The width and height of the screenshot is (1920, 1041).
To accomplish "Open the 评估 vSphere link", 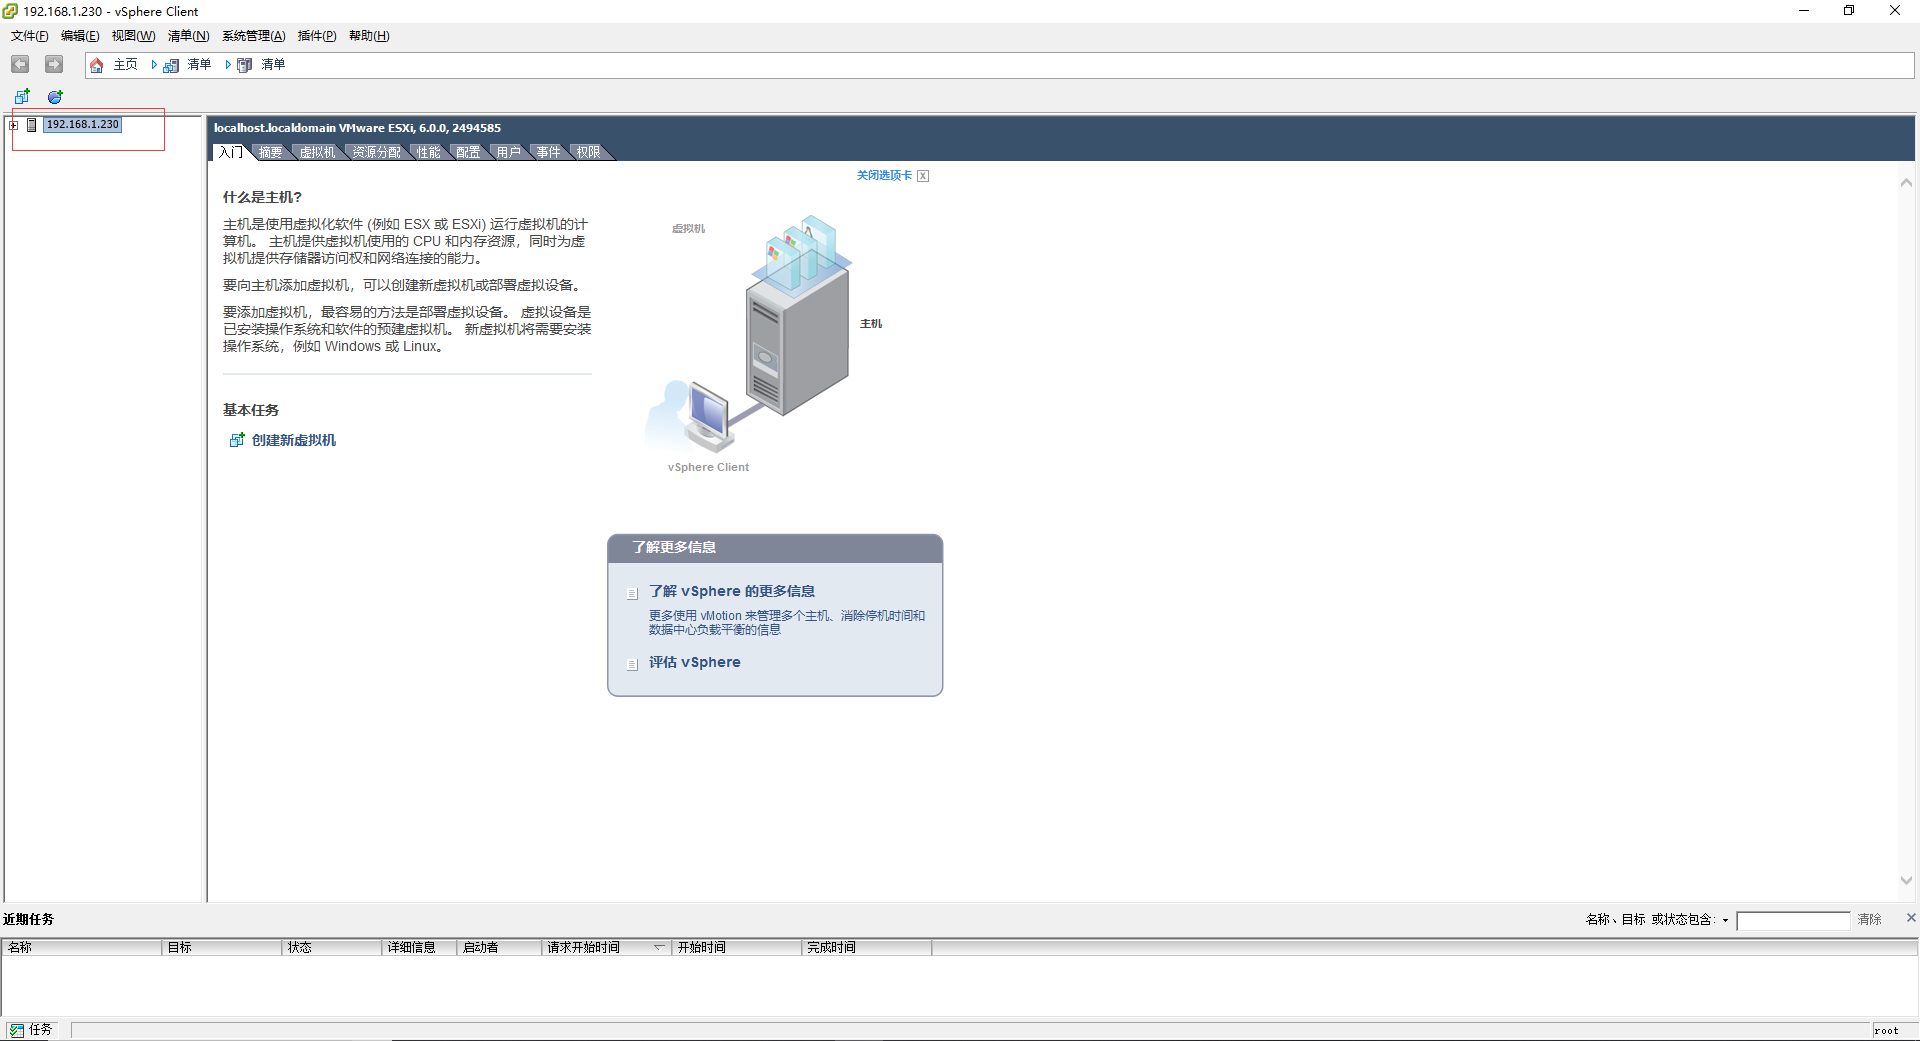I will click(695, 662).
